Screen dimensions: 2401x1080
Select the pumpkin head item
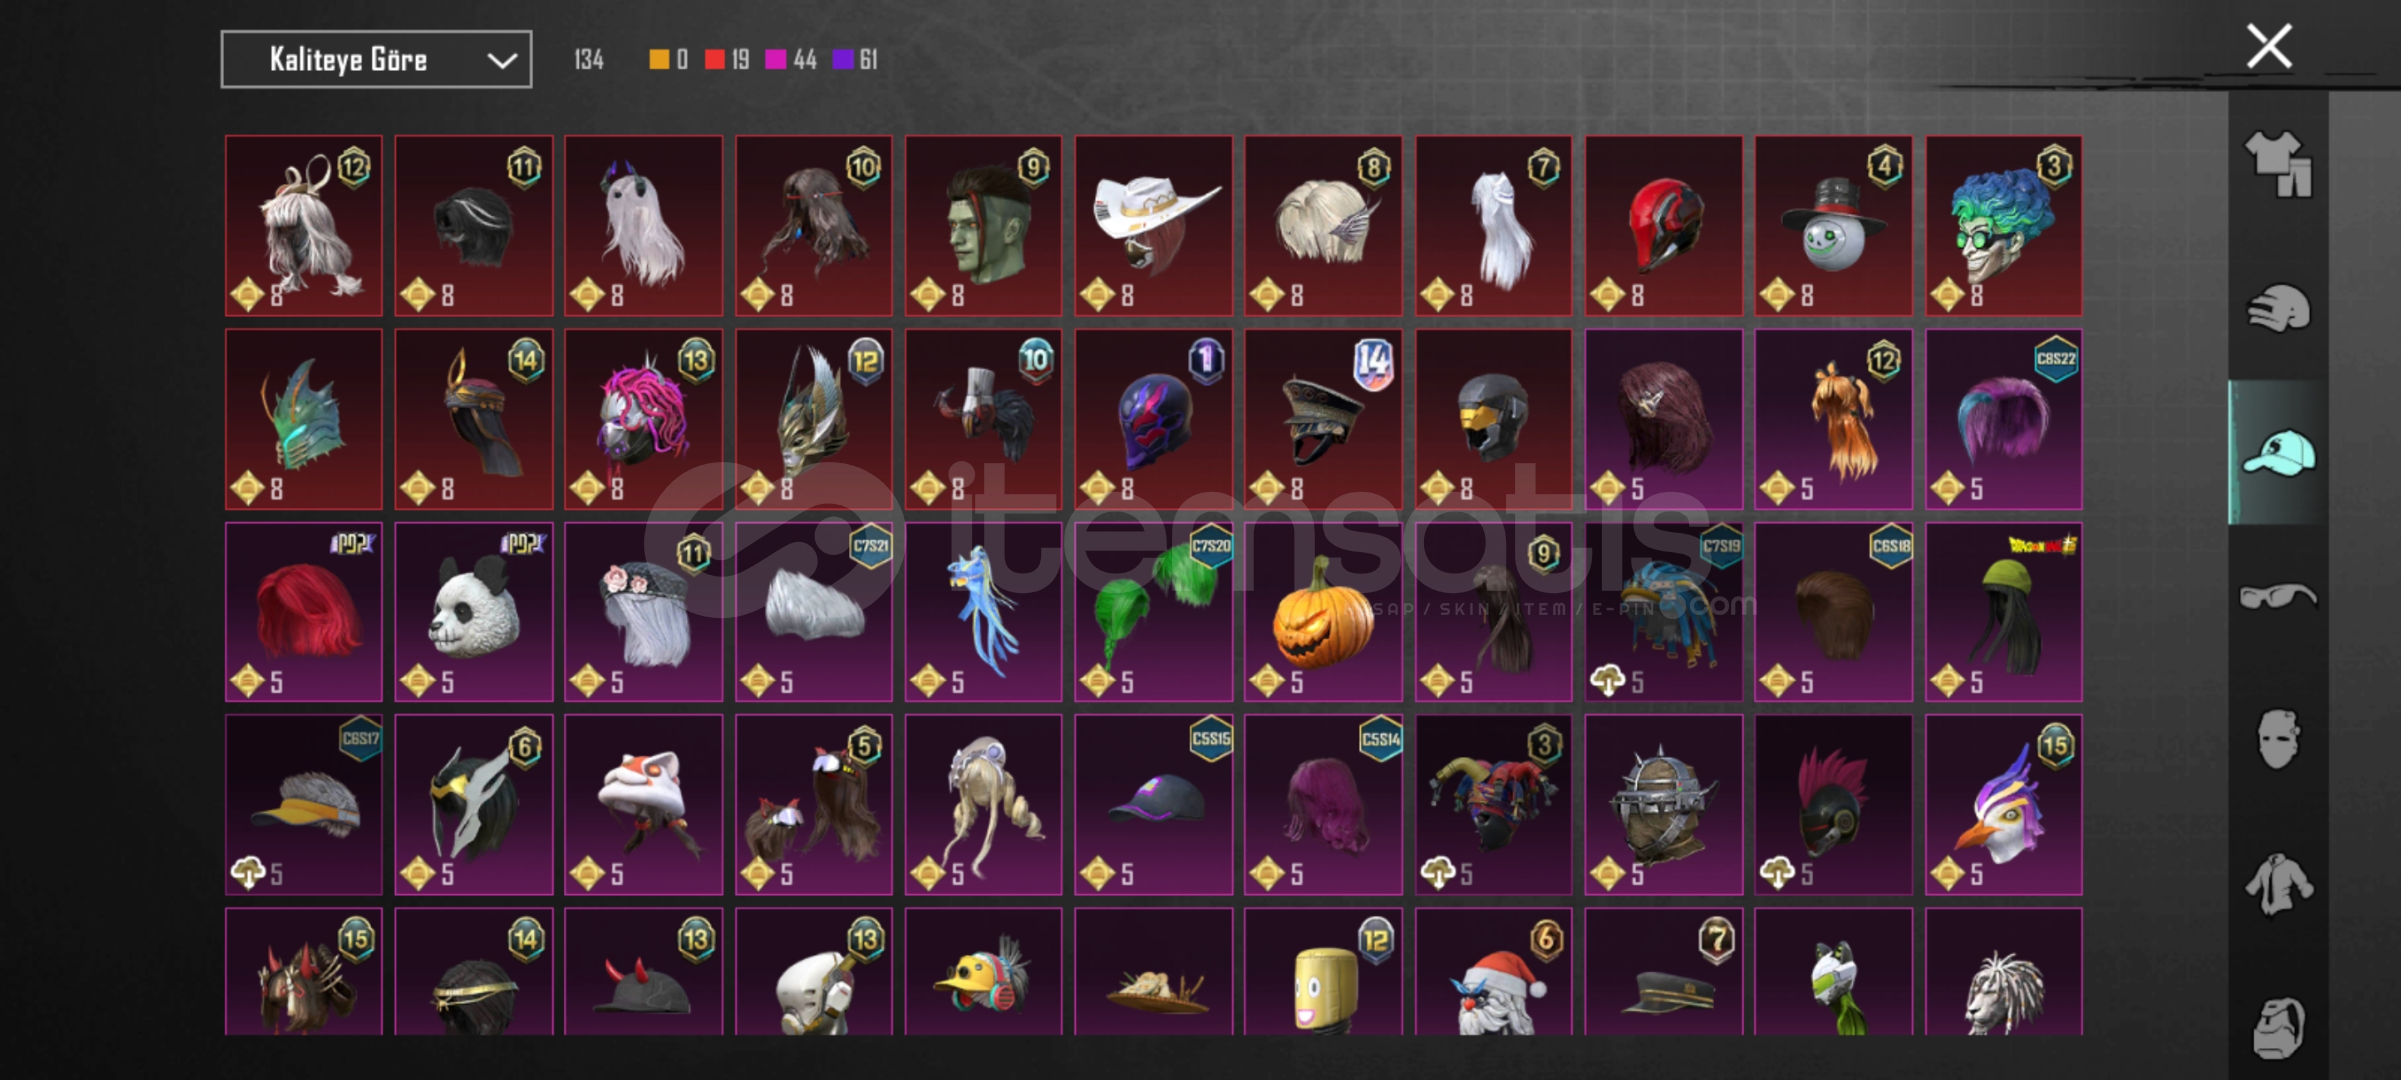pos(1323,611)
